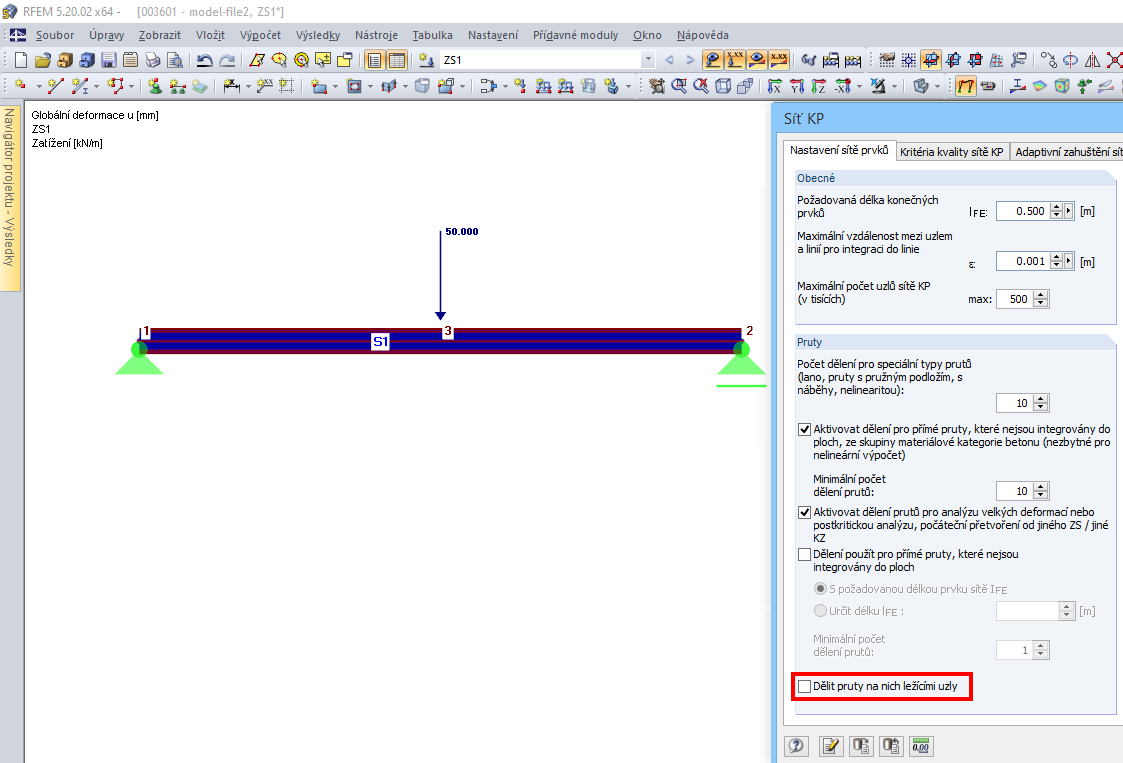Click the rotate about axis icon

coord(1071,60)
